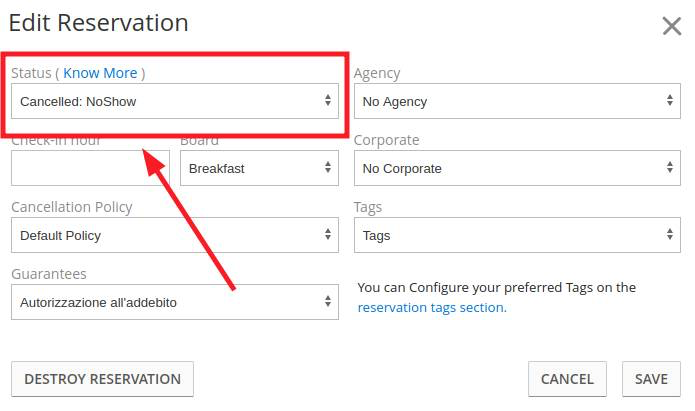Close the Edit Reservation dialog
This screenshot has width=695, height=411.
(672, 26)
